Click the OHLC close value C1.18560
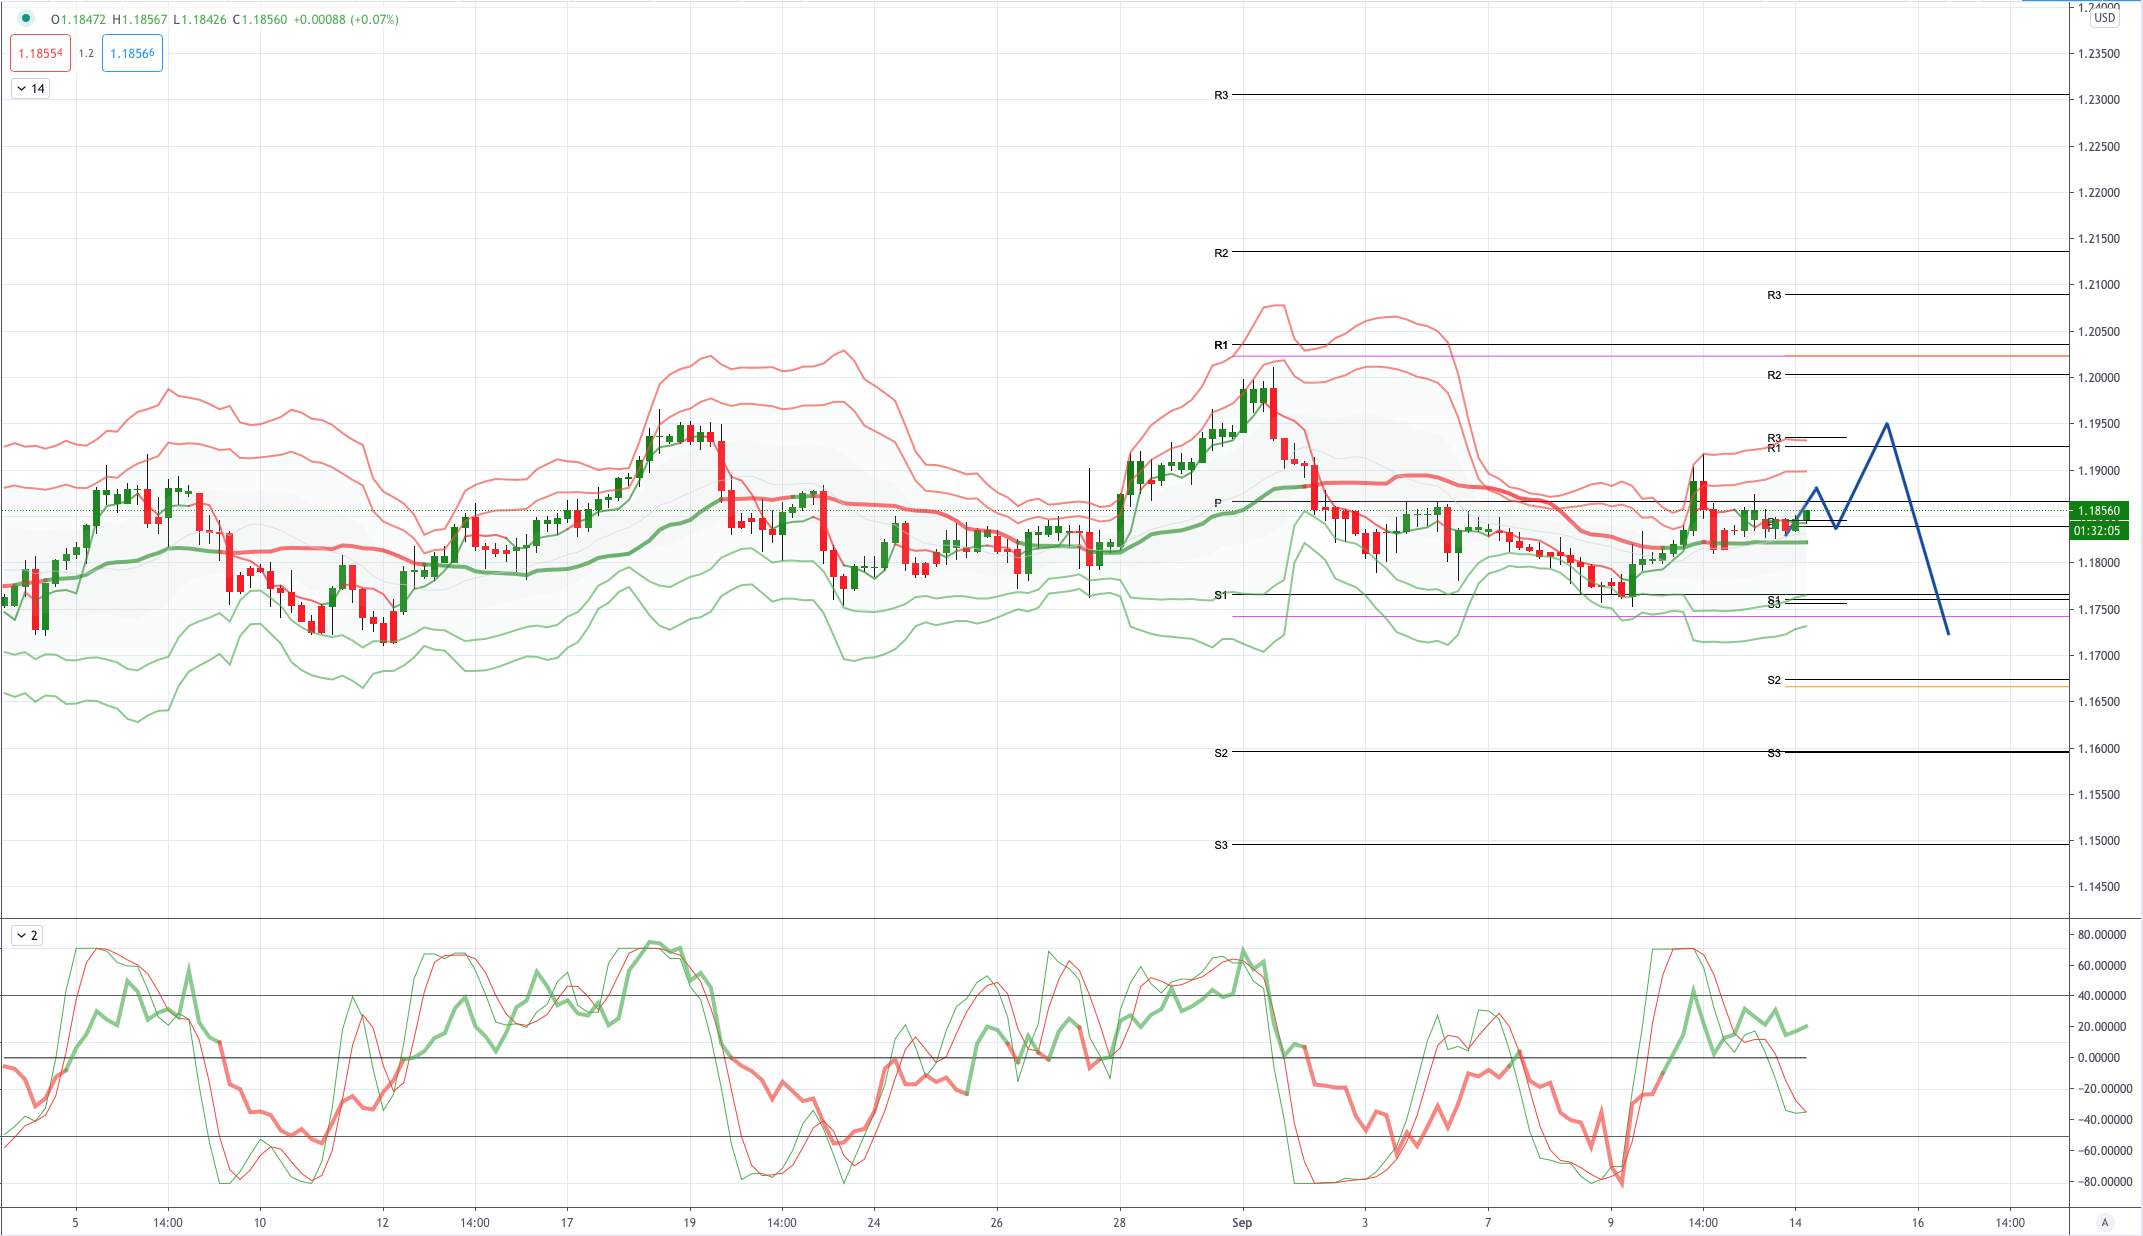This screenshot has height=1236, width=2143. coord(260,19)
